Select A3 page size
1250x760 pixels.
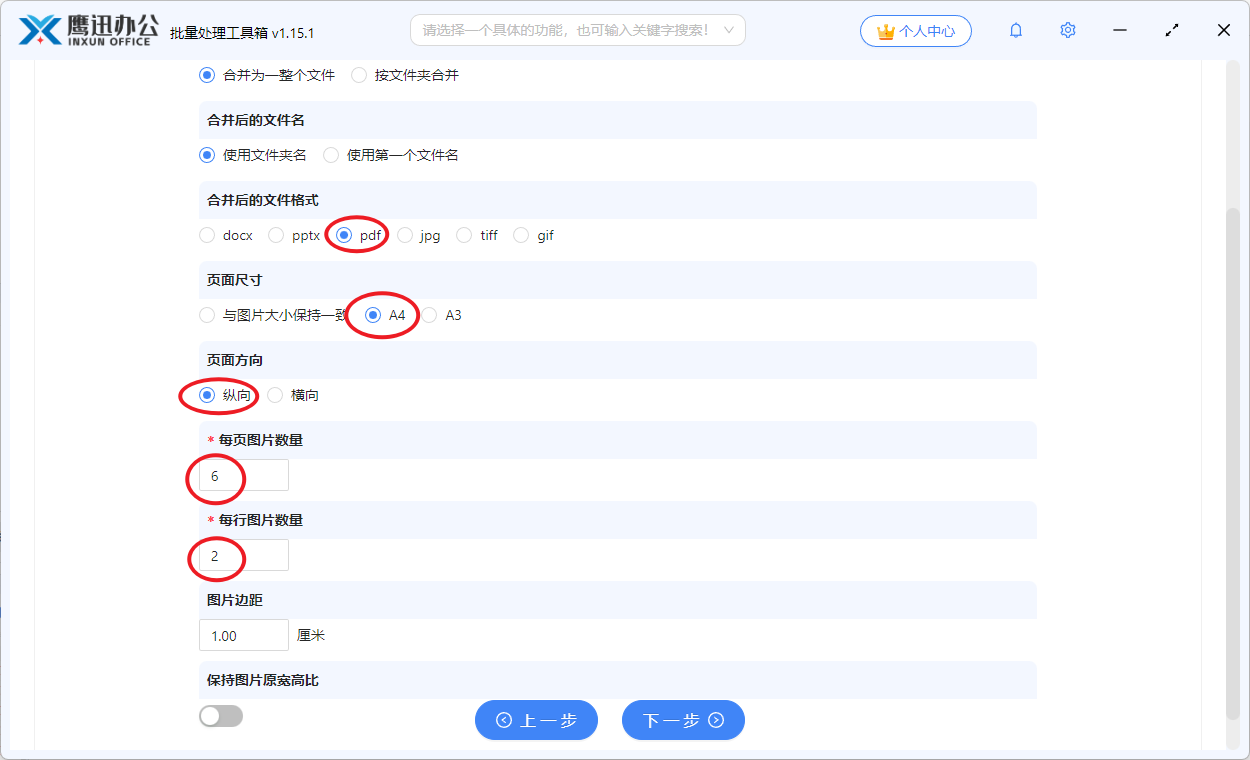[x=442, y=315]
